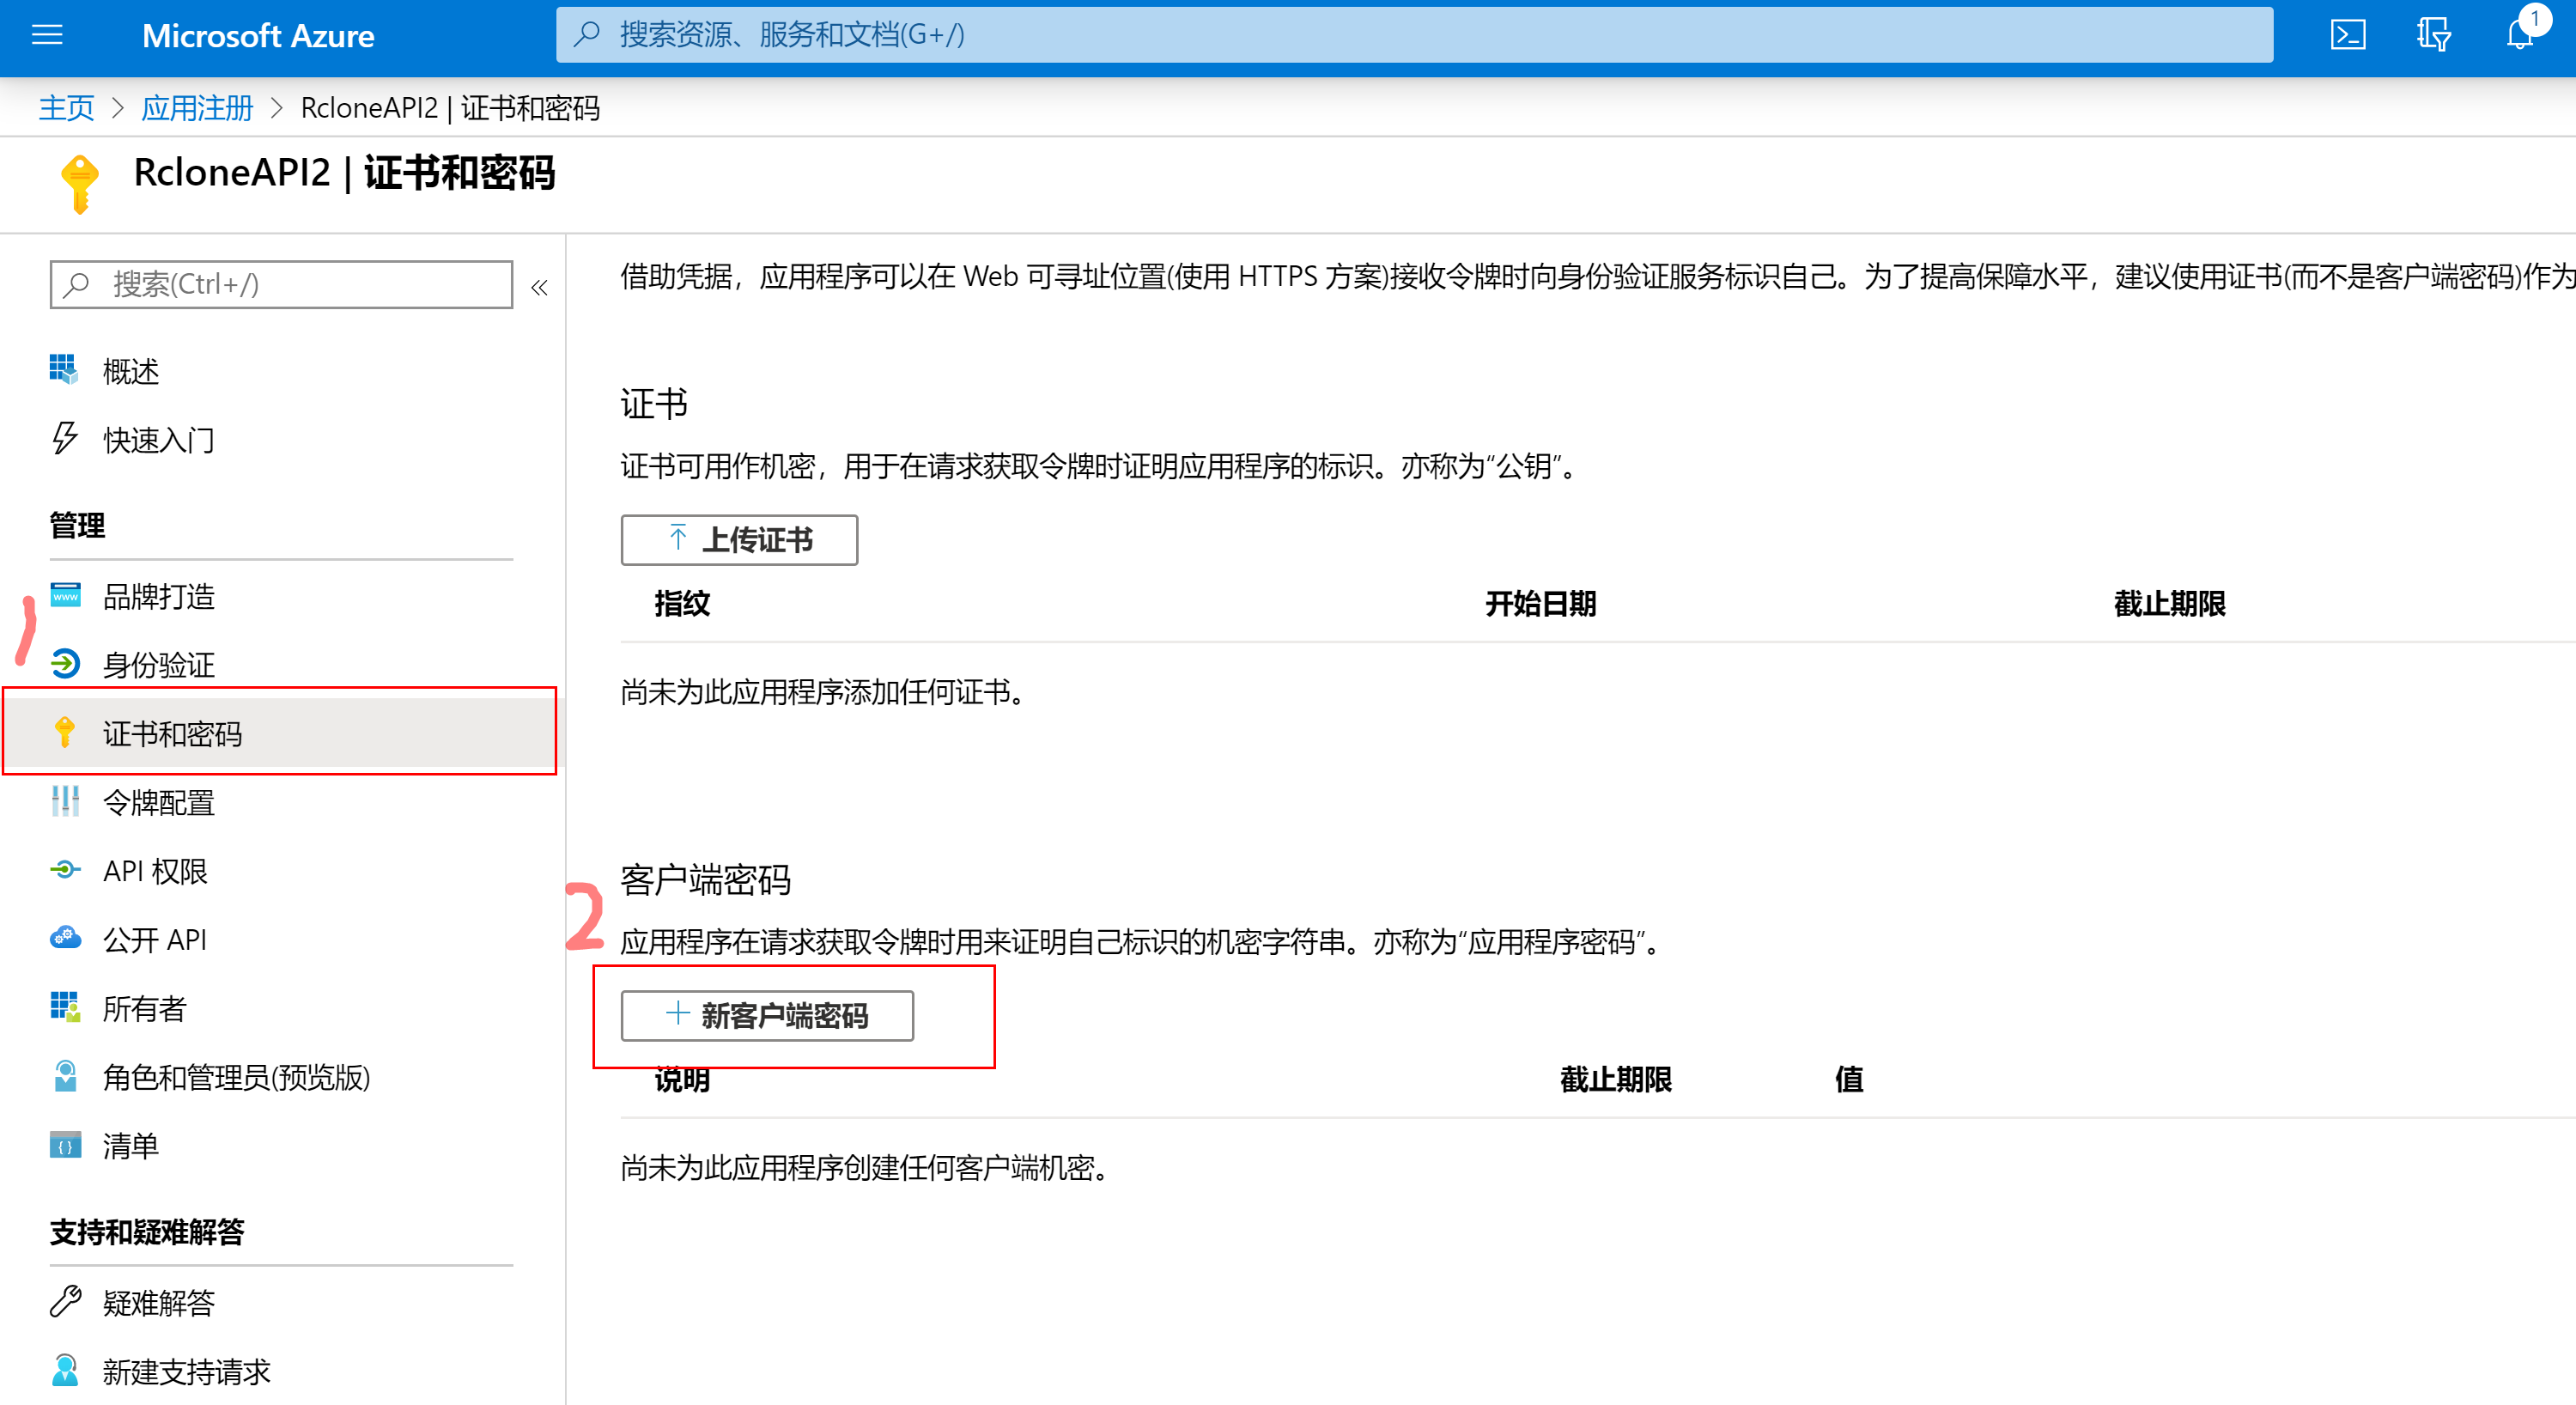
Task: Collapse the sidebar with the double chevron
Action: (x=539, y=288)
